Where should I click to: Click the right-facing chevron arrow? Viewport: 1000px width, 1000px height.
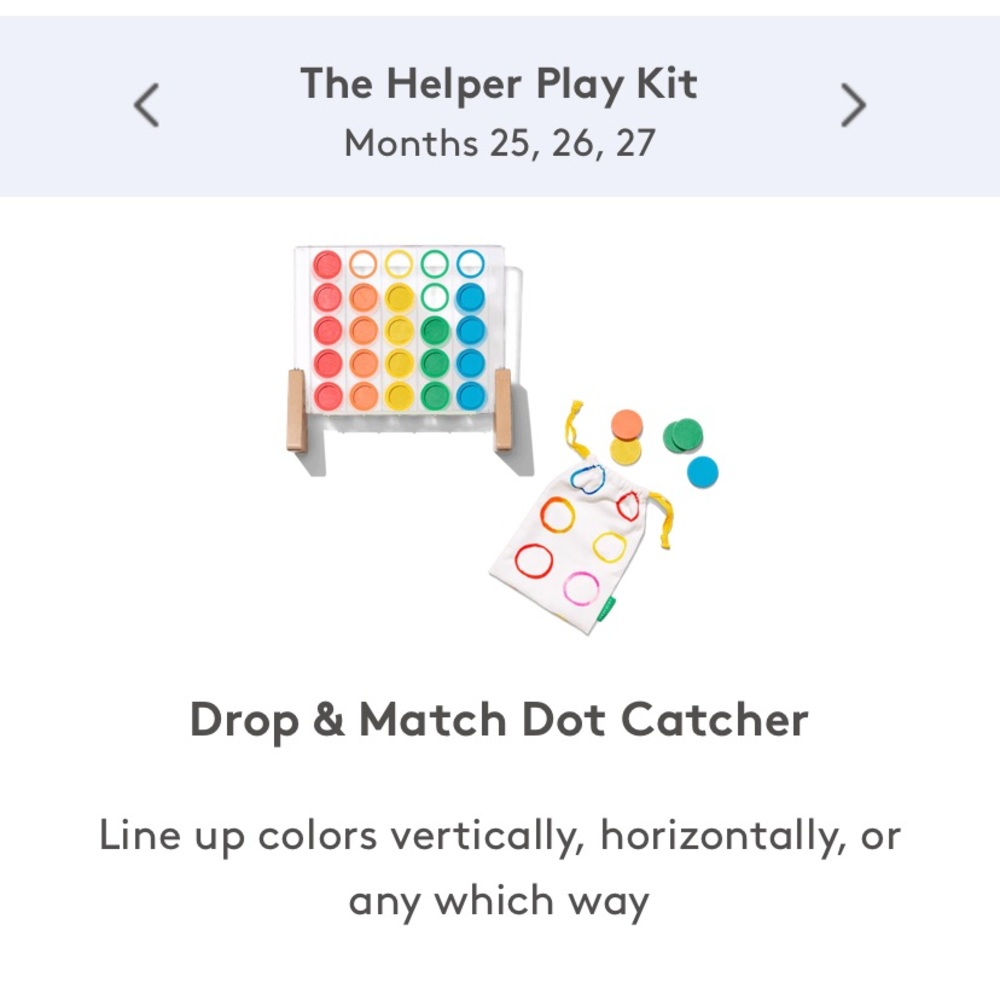click(852, 105)
